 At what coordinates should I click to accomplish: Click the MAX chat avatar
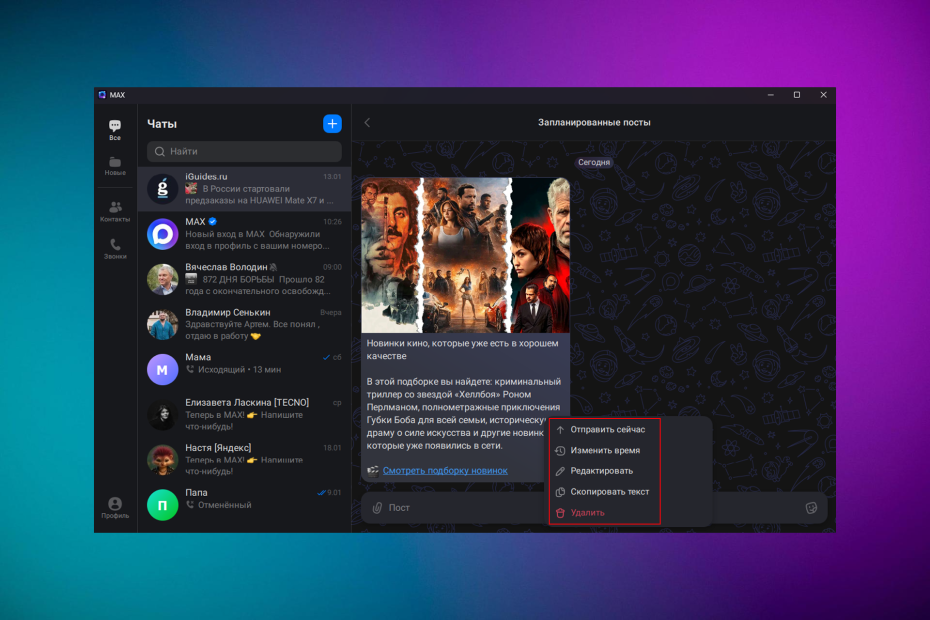pyautogui.click(x=163, y=234)
